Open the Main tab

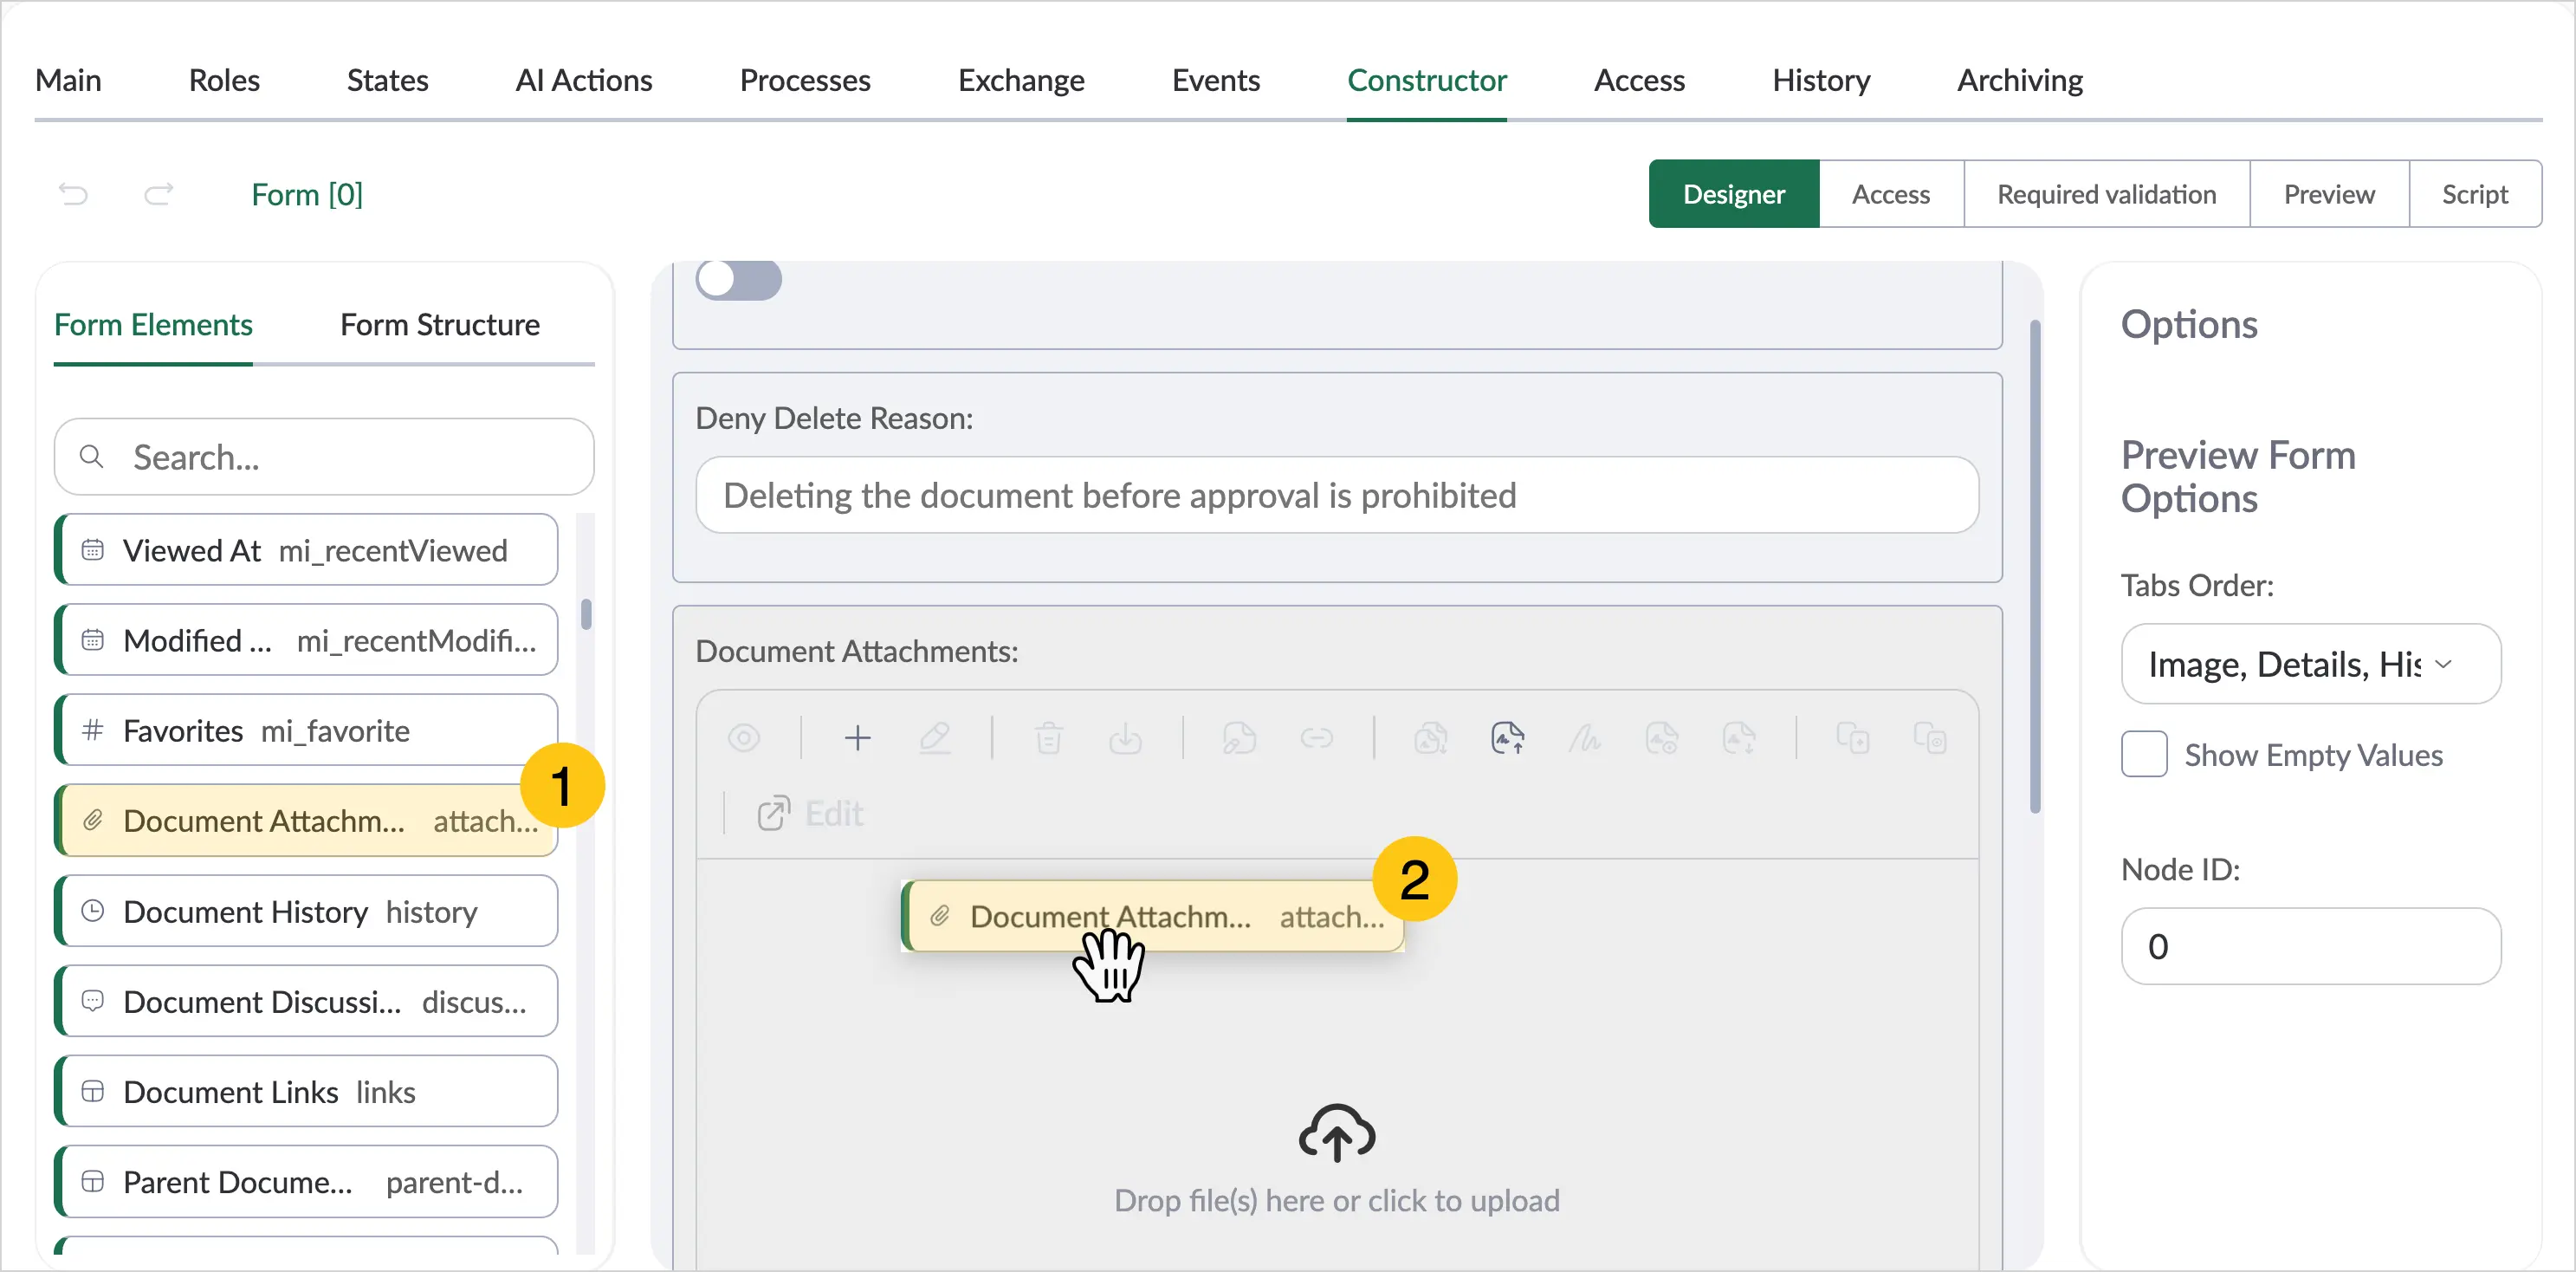tap(68, 80)
